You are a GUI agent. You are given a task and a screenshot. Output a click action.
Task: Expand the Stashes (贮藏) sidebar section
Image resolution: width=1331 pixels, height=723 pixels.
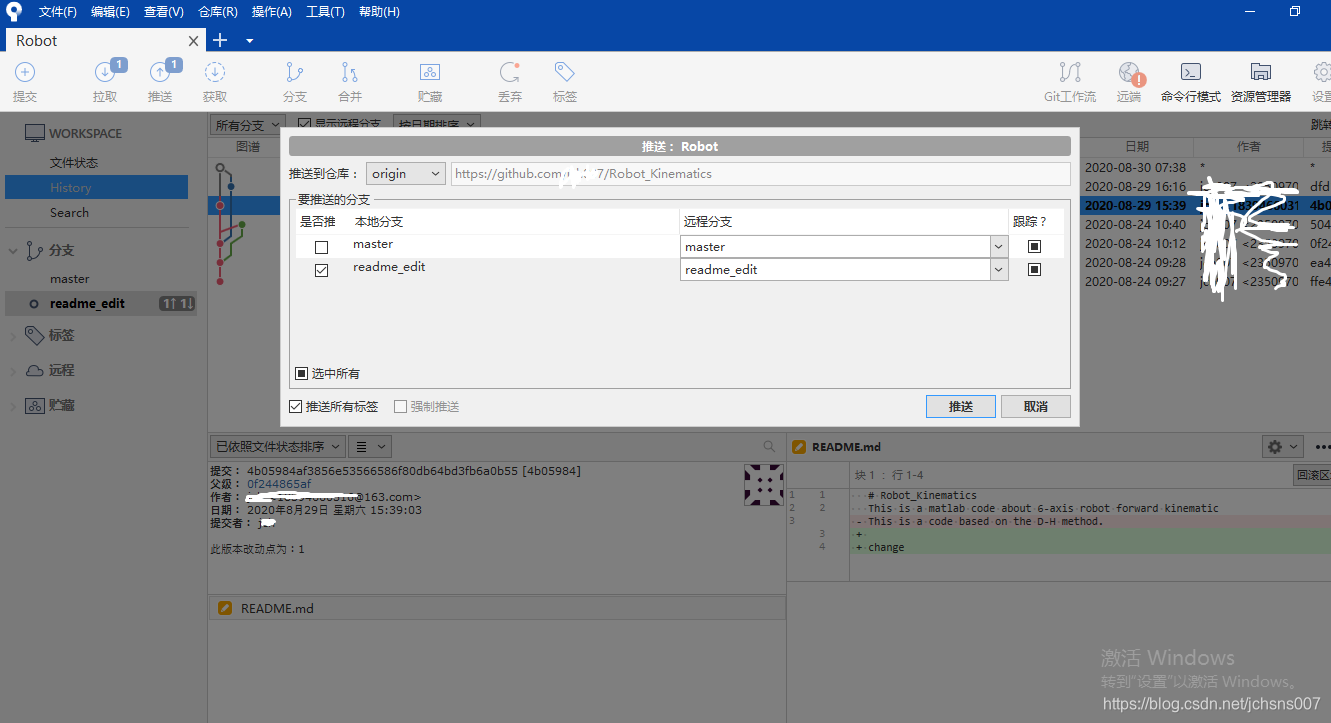coord(13,405)
